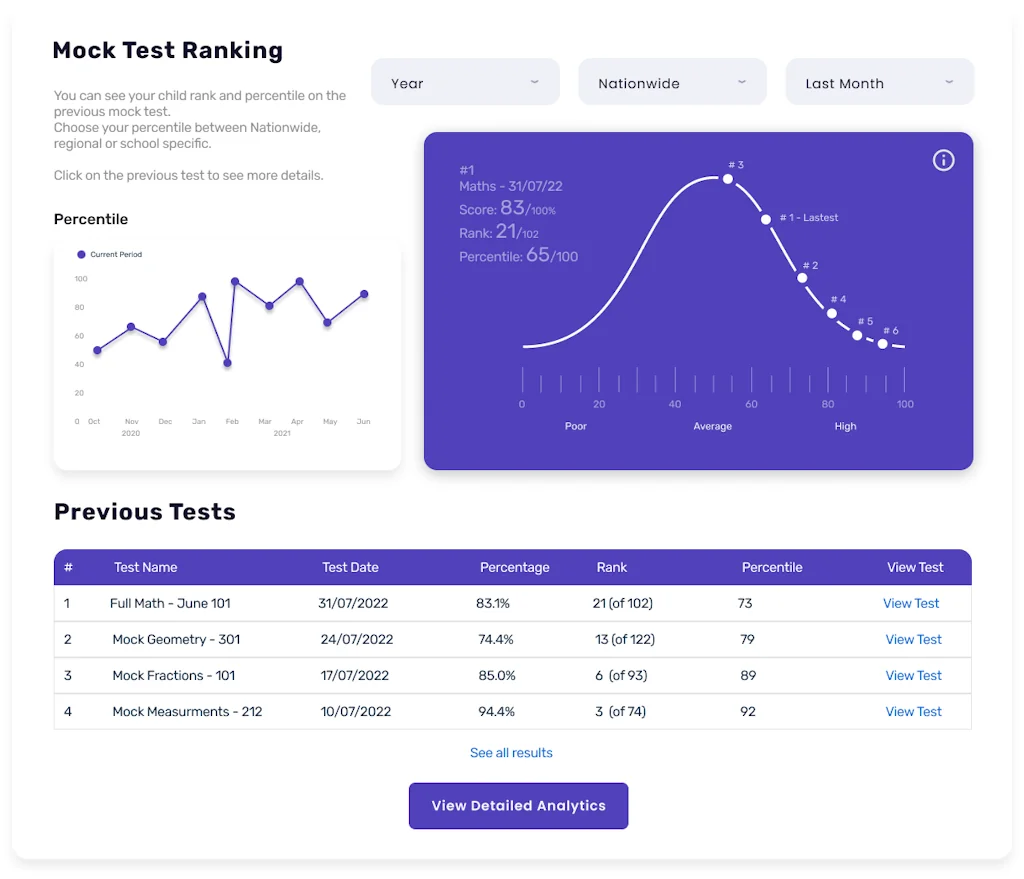Select the Rank column header
1024x879 pixels.
tap(611, 567)
